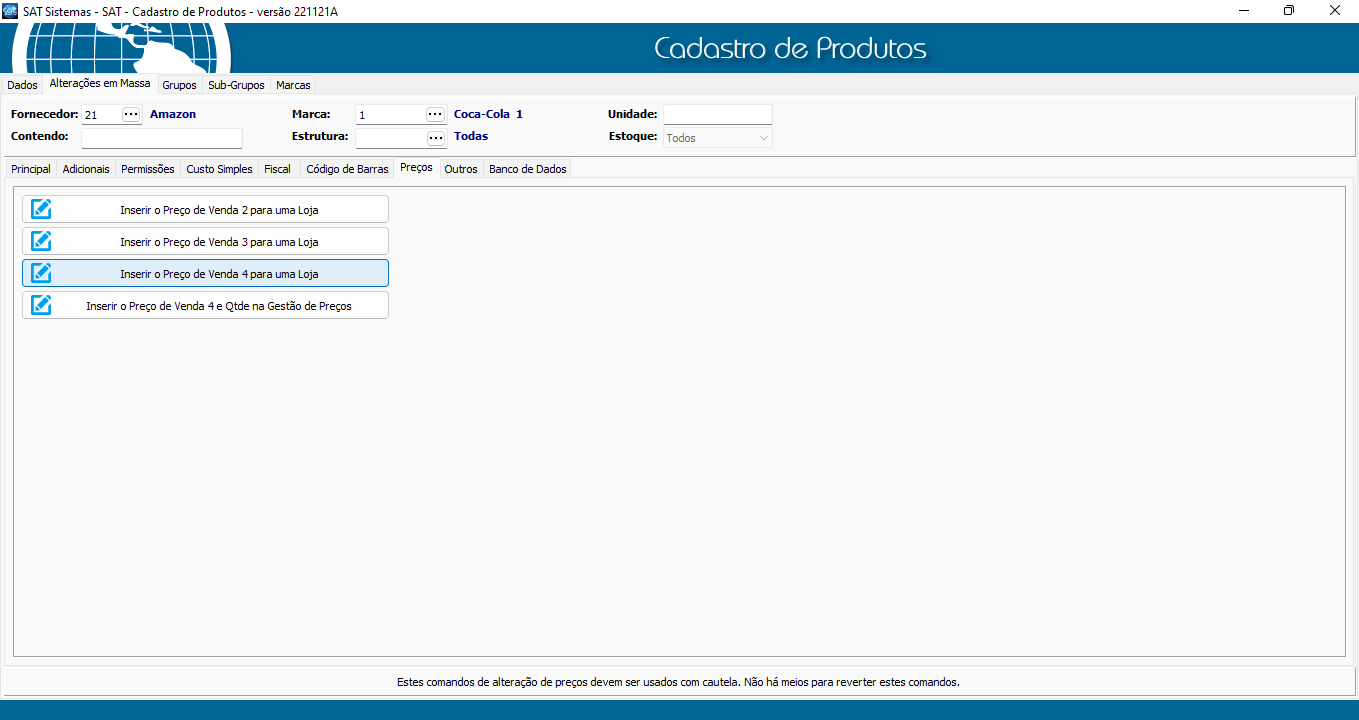Click the Fornecedor code field
Screen dimensions: 1359x720
tap(101, 115)
